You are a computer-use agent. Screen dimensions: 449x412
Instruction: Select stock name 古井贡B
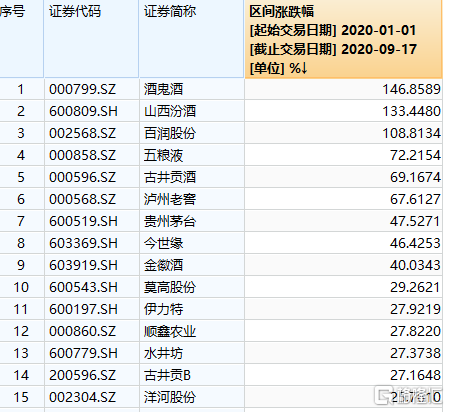tap(167, 375)
